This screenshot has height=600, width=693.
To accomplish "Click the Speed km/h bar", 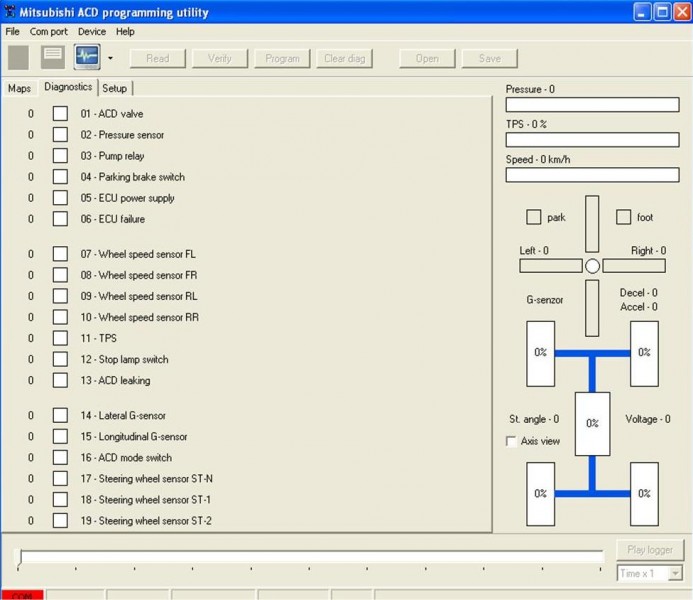I will point(592,175).
